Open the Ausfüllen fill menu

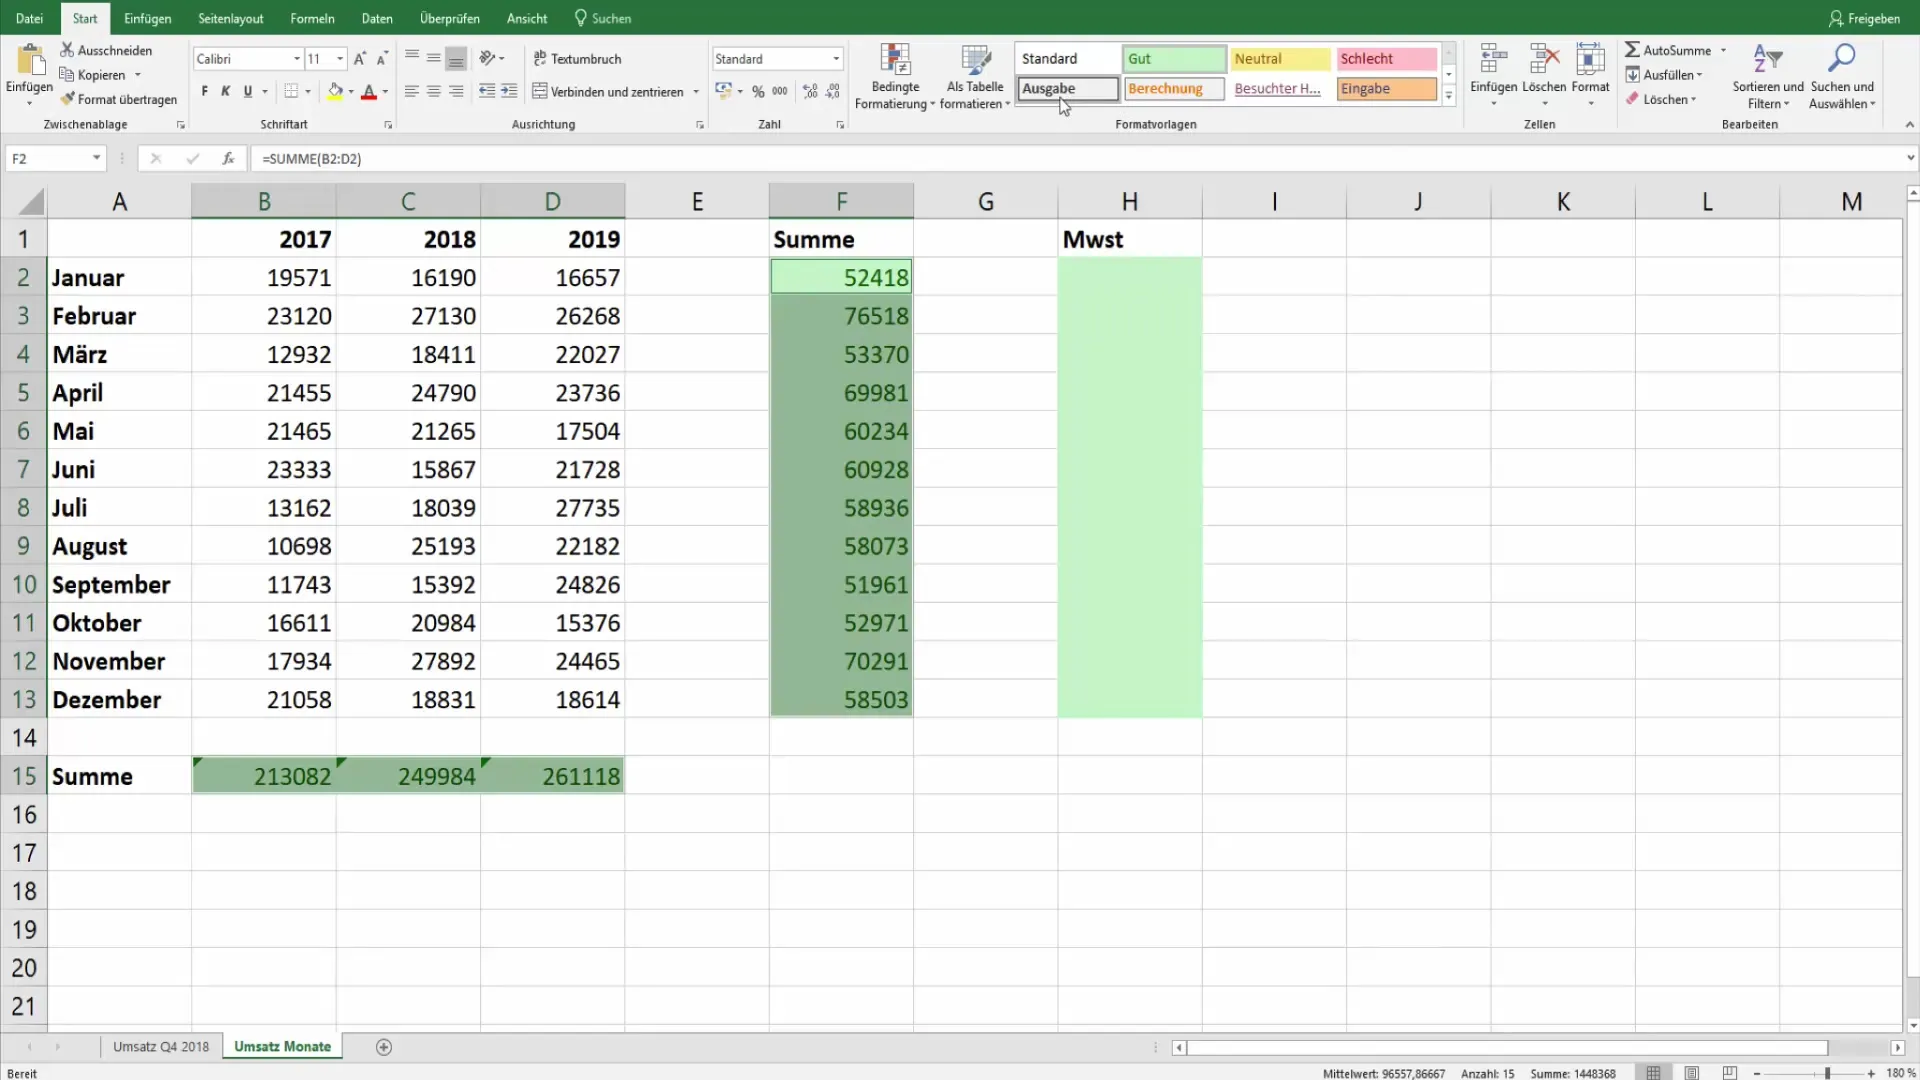[x=1664, y=75]
